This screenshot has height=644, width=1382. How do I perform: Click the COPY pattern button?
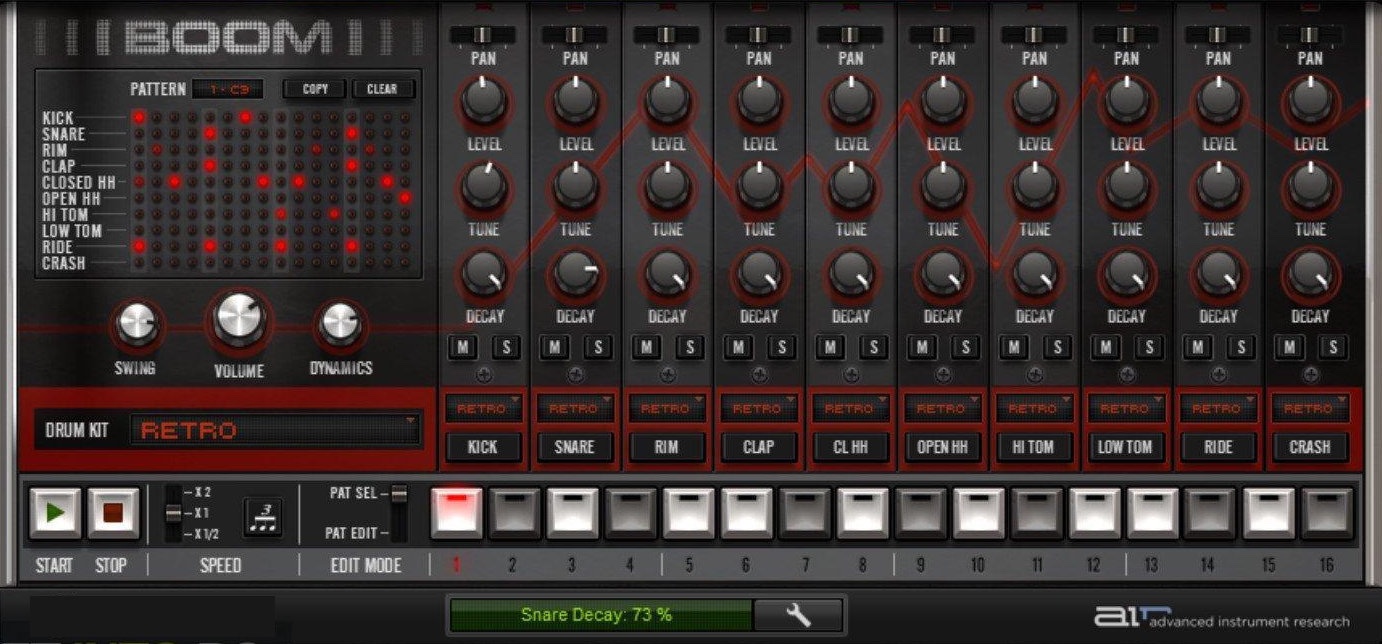click(314, 88)
